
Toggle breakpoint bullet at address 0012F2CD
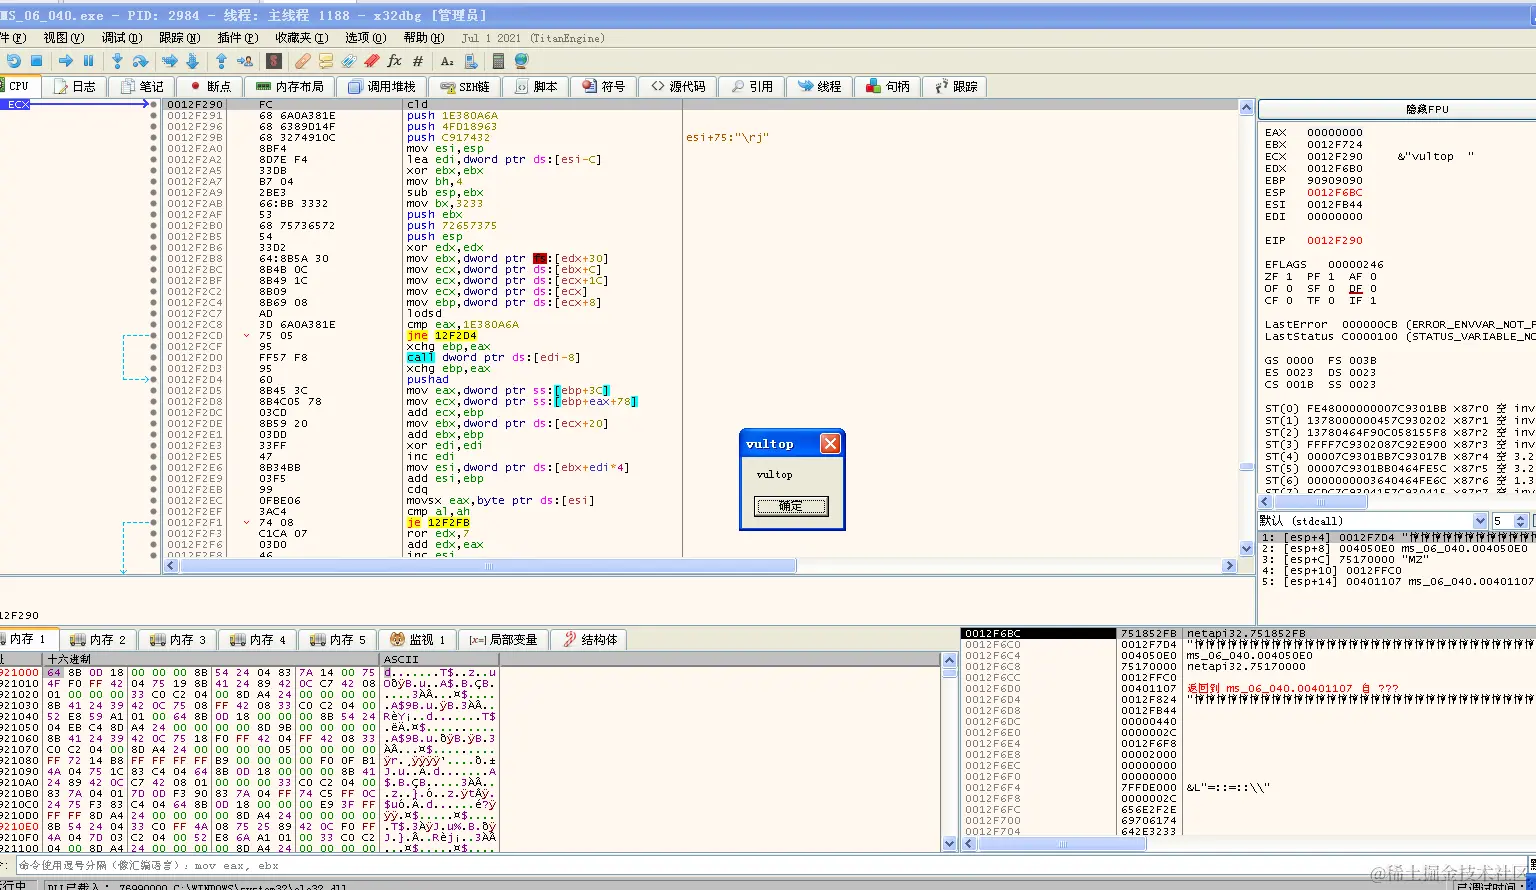coord(153,336)
